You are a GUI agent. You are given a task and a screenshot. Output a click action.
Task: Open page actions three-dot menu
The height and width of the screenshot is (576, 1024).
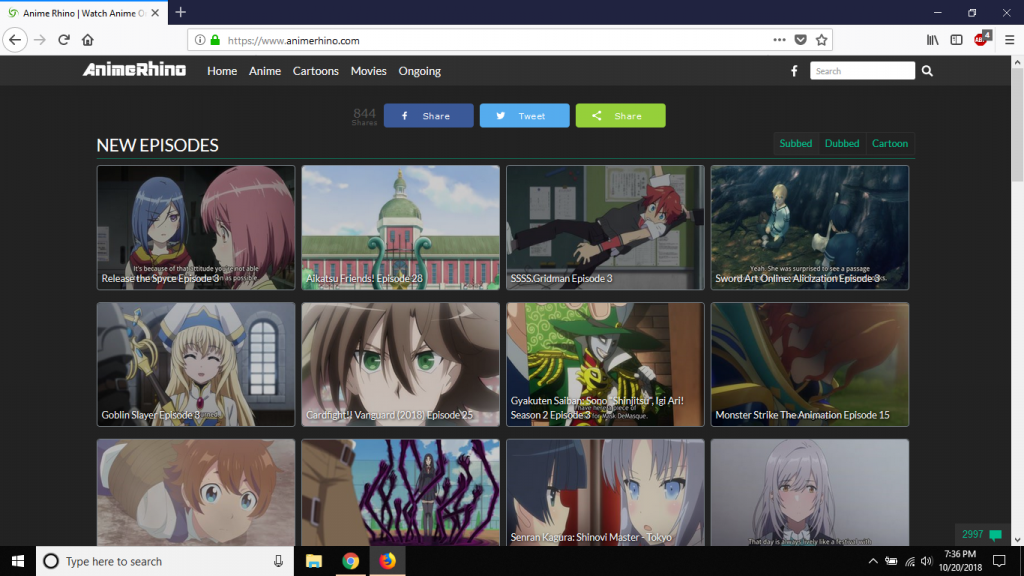coord(779,40)
